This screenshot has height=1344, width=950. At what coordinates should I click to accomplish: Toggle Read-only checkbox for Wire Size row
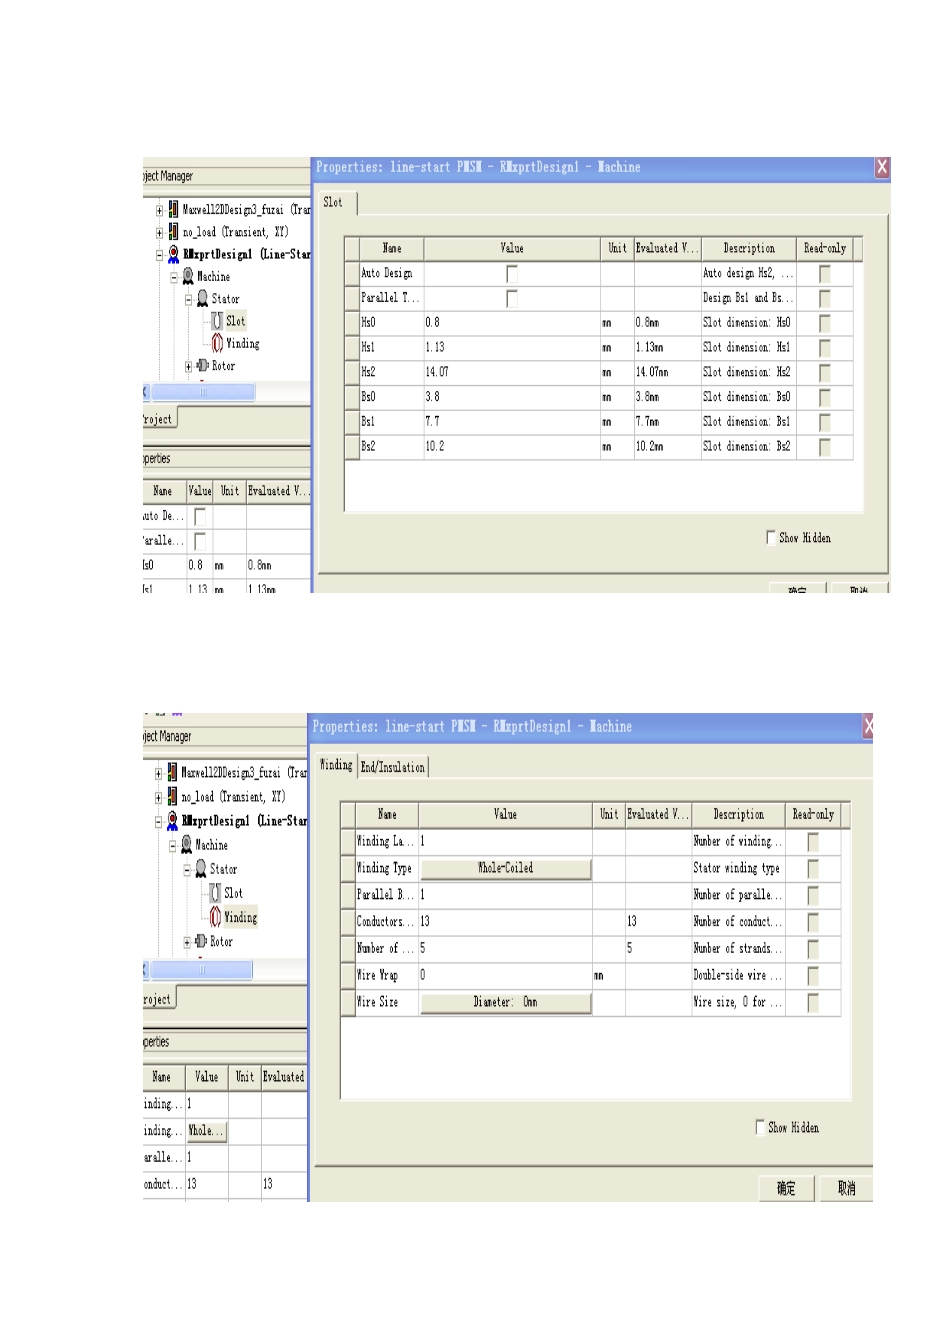pyautogui.click(x=813, y=1002)
